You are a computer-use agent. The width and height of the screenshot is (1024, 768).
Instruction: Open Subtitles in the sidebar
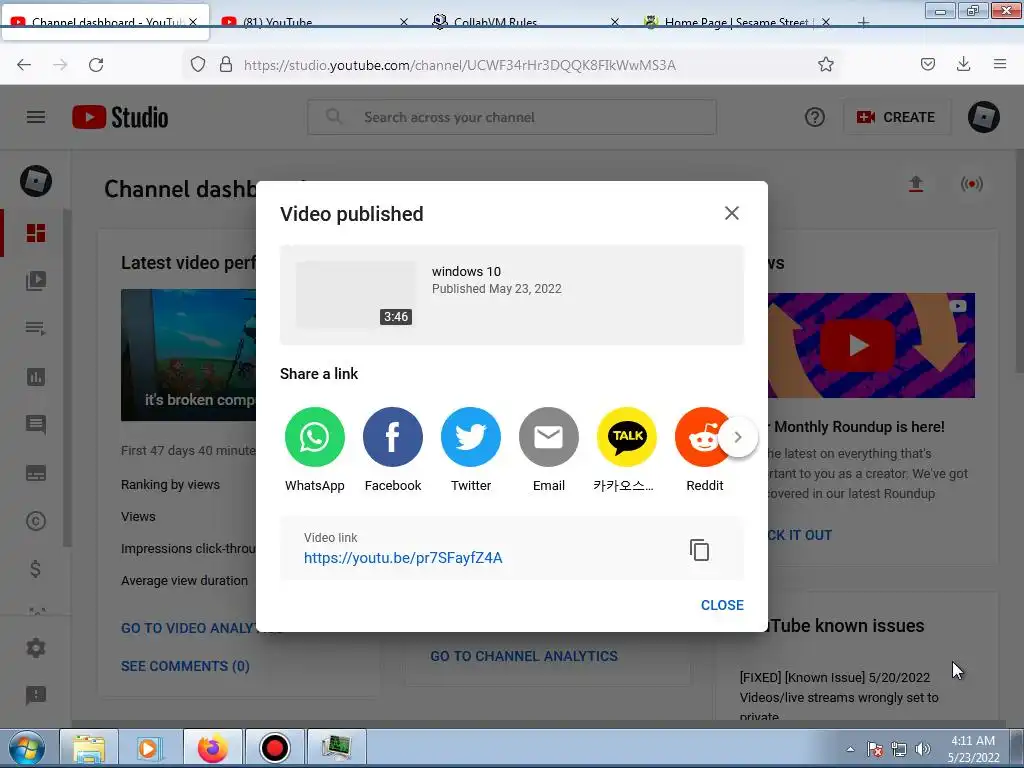click(x=36, y=473)
